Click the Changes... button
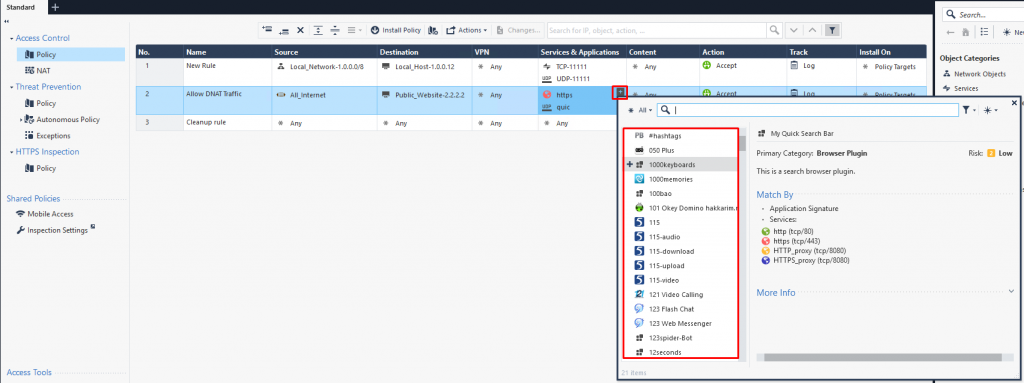 point(519,30)
